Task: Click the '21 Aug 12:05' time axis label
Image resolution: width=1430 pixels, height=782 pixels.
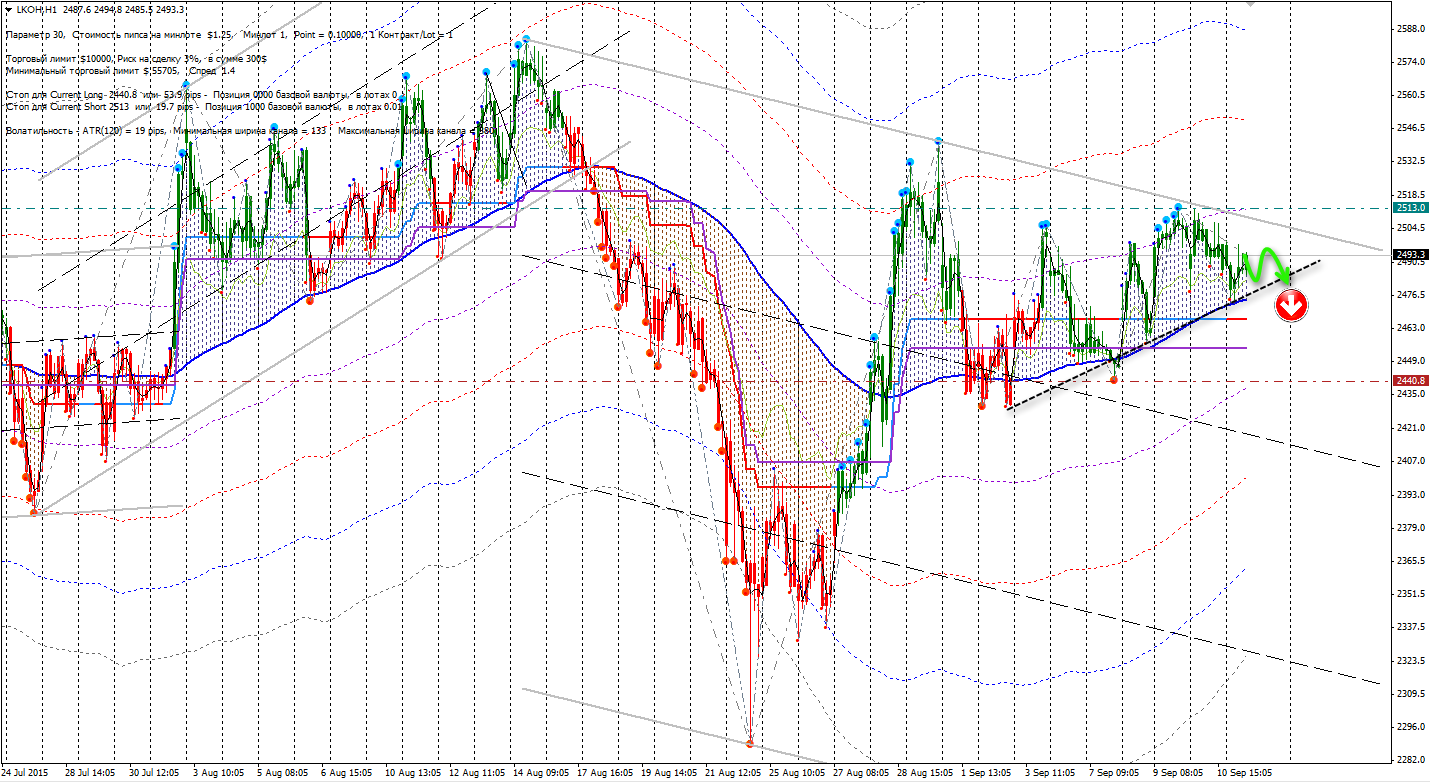Action: tap(735, 773)
